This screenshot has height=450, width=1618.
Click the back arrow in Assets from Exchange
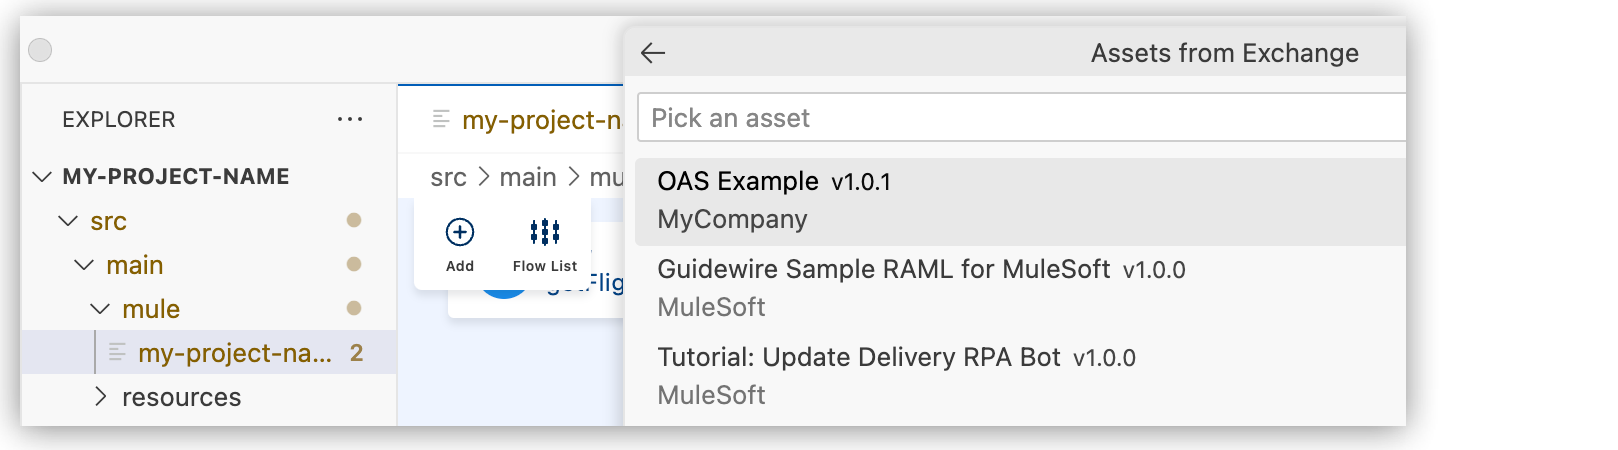click(x=653, y=53)
